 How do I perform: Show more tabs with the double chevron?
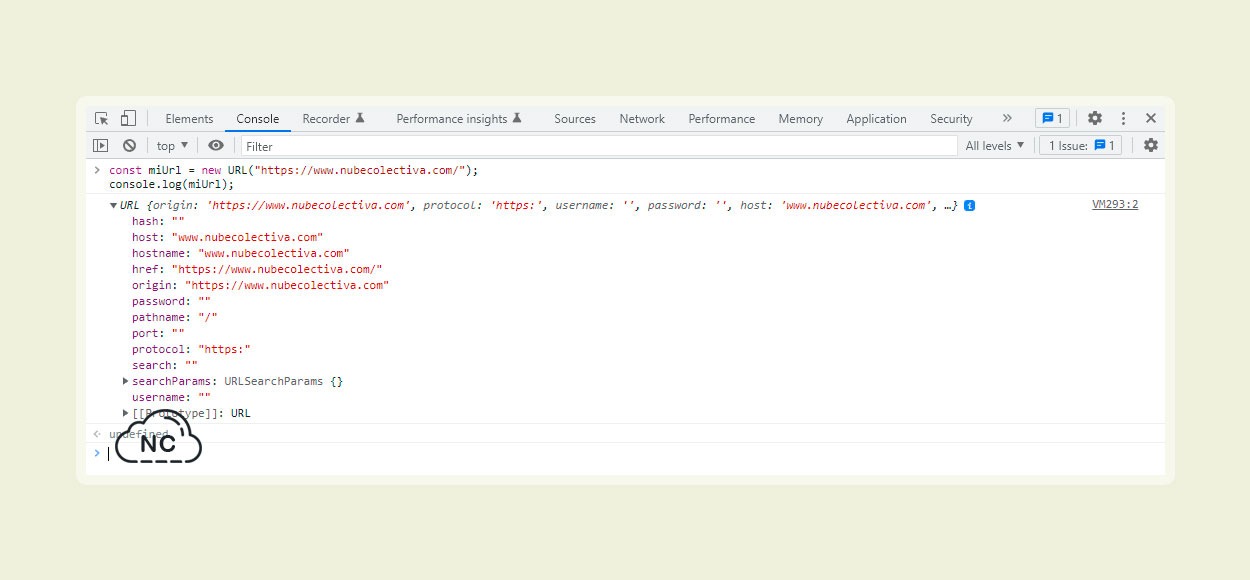1007,118
